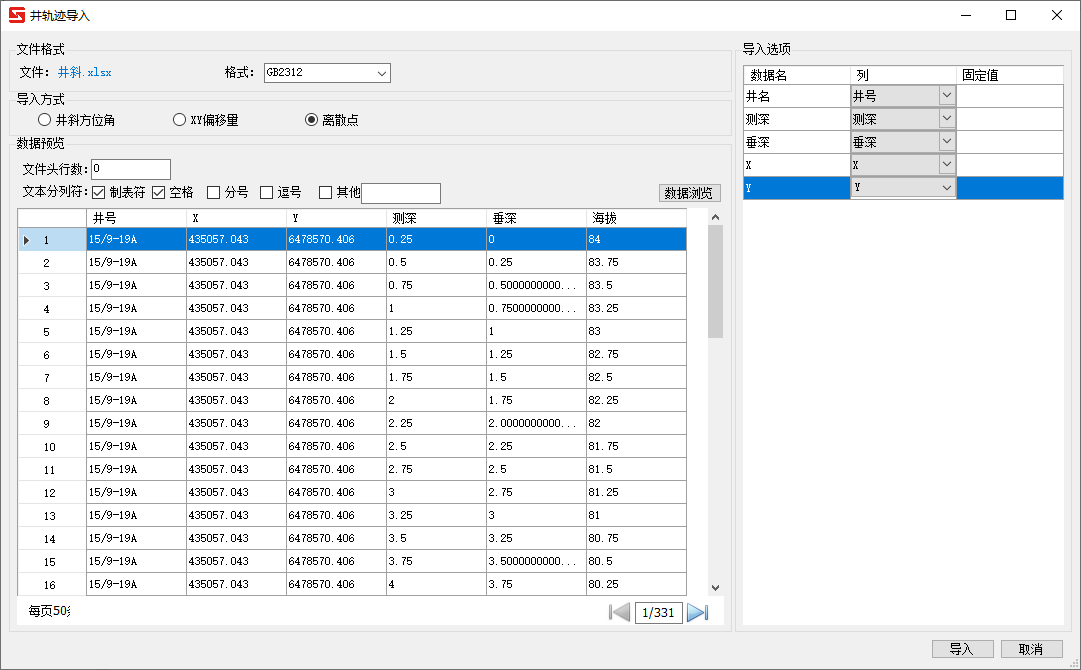Tick the 分号 delimiter checkbox
Screen dimensions: 1081x670
coord(213,193)
